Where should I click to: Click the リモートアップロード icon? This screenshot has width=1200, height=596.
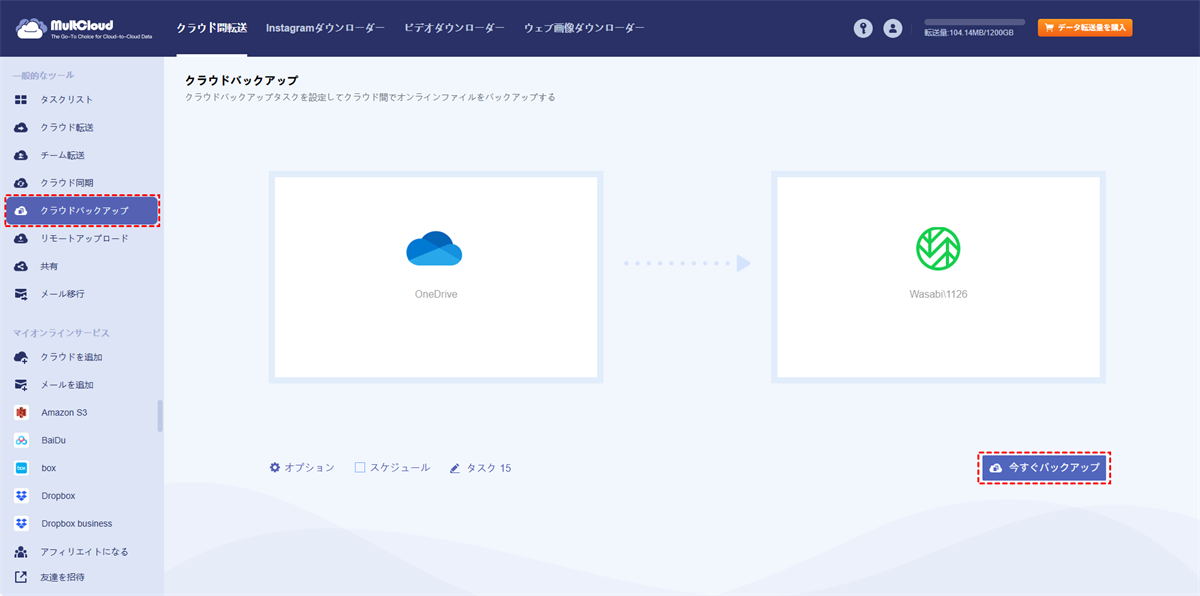tap(21, 239)
